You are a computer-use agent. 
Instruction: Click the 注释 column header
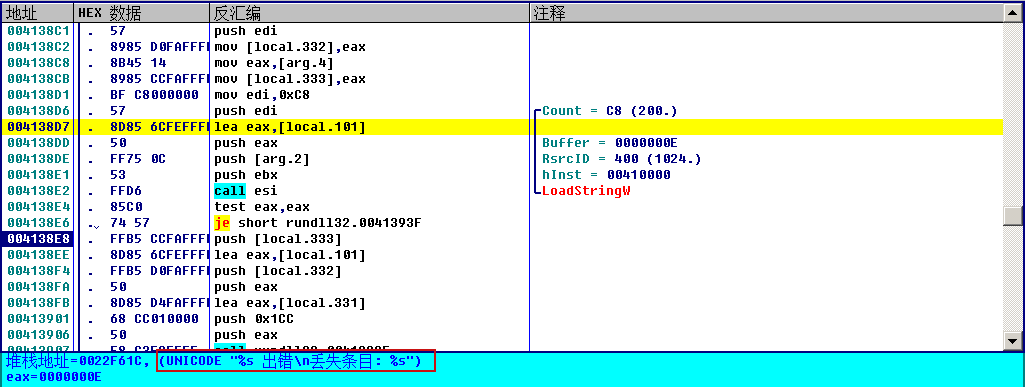click(x=767, y=13)
